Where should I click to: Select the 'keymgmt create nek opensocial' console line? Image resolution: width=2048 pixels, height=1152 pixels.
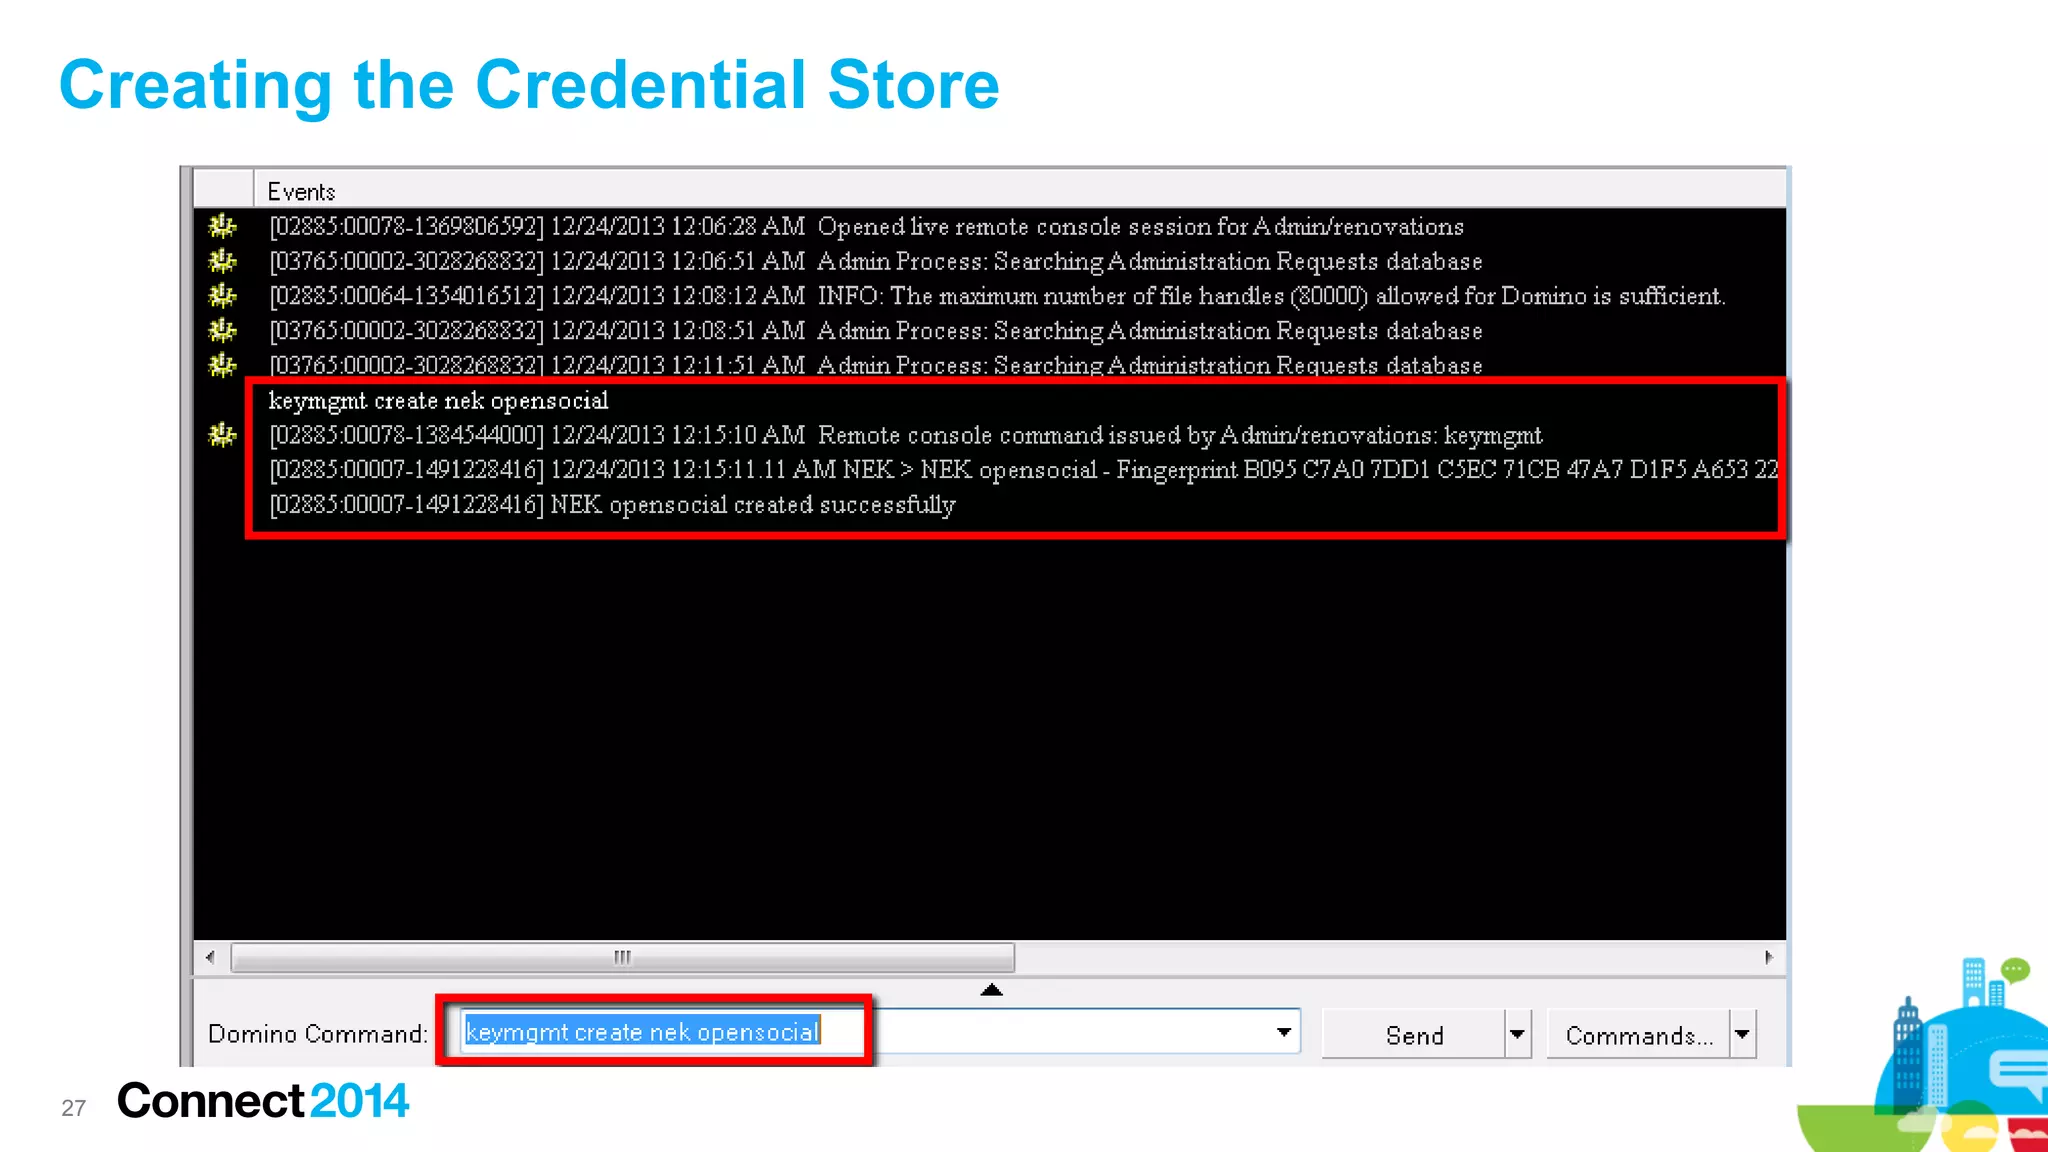click(x=438, y=401)
